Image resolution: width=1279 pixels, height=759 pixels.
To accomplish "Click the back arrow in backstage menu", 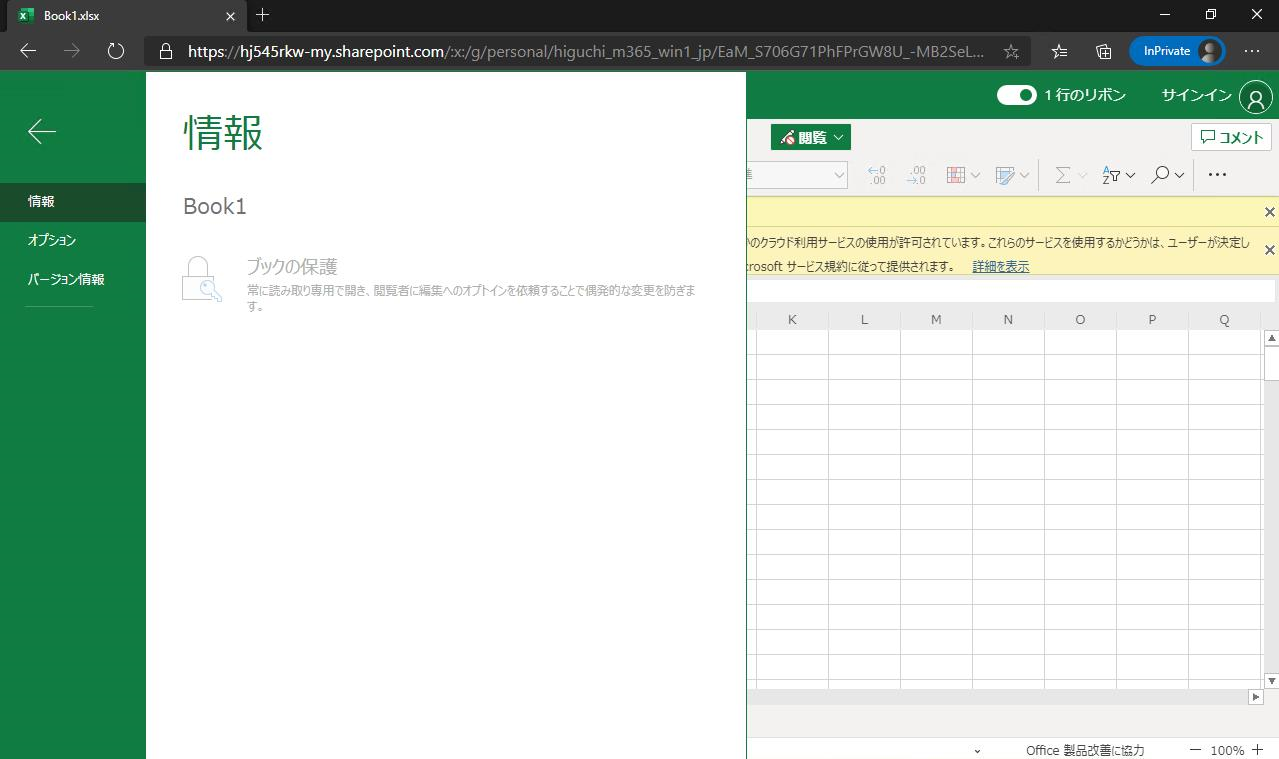I will coord(42,131).
